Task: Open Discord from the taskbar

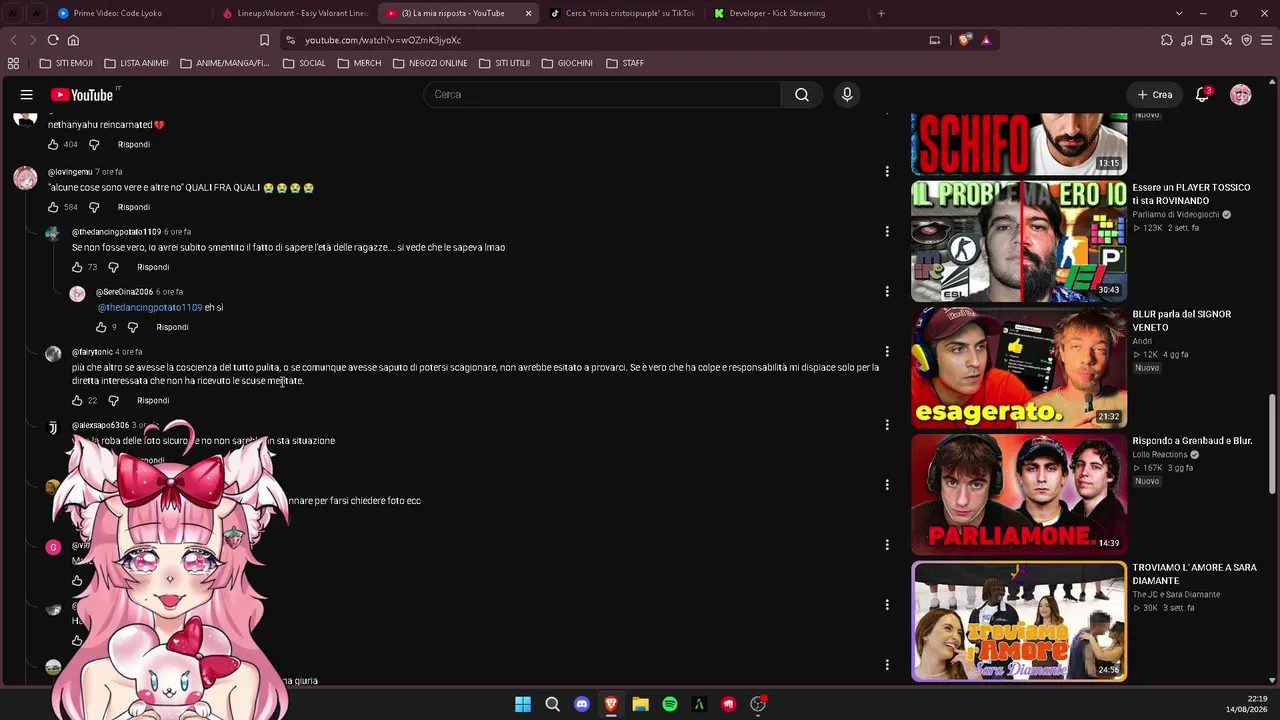Action: 582,704
